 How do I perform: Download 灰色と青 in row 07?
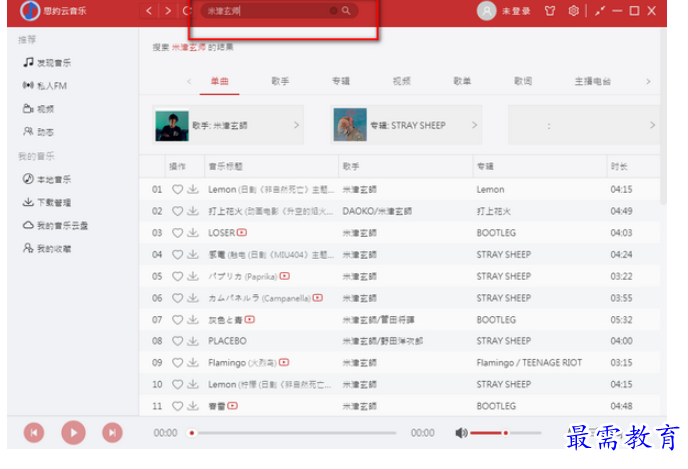click(x=193, y=319)
